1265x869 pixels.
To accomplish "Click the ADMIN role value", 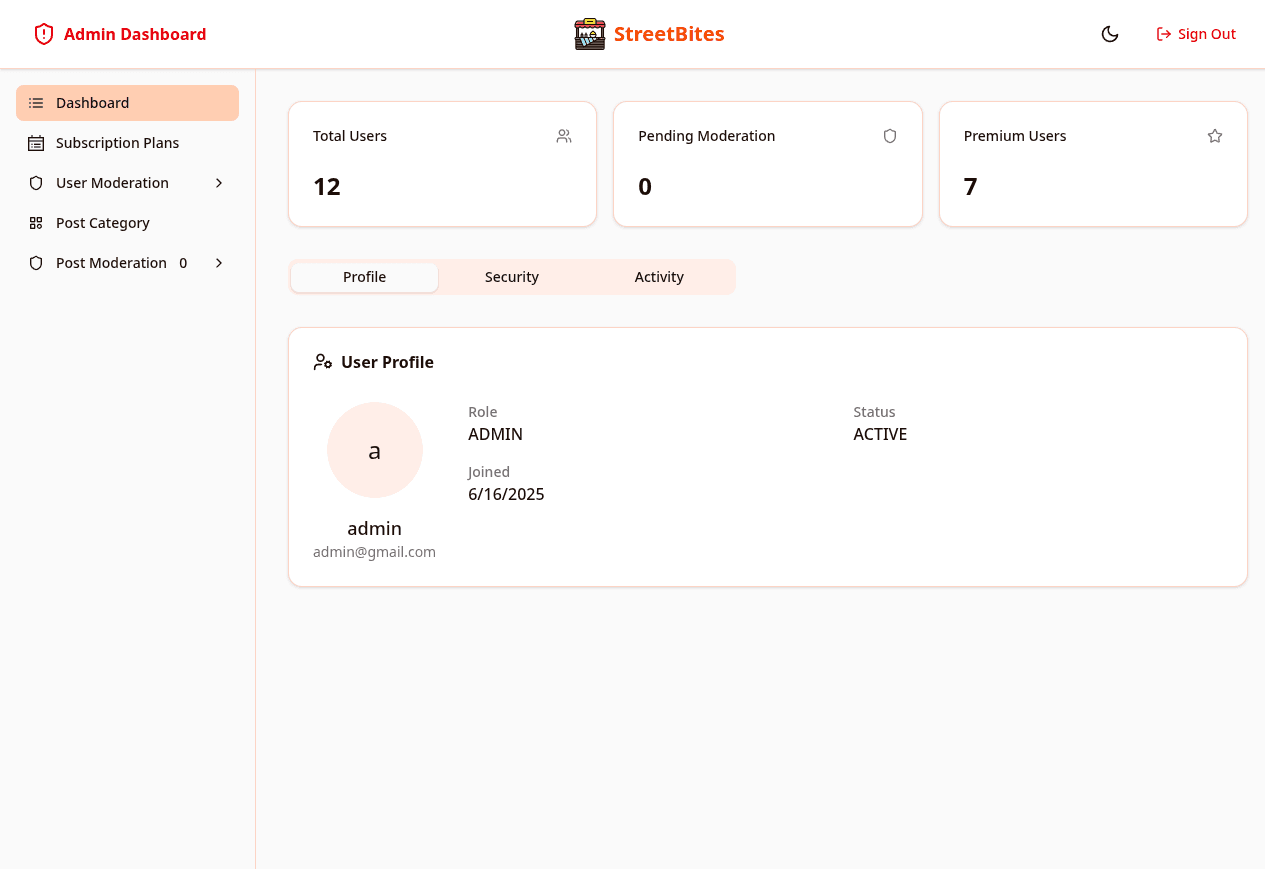I will tap(496, 434).
